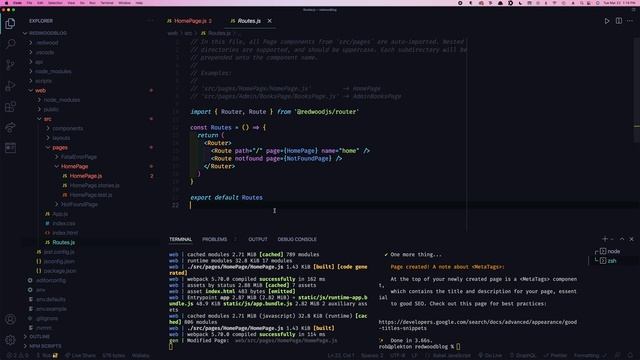Open the Explorer view in the activity bar

pos(10,24)
